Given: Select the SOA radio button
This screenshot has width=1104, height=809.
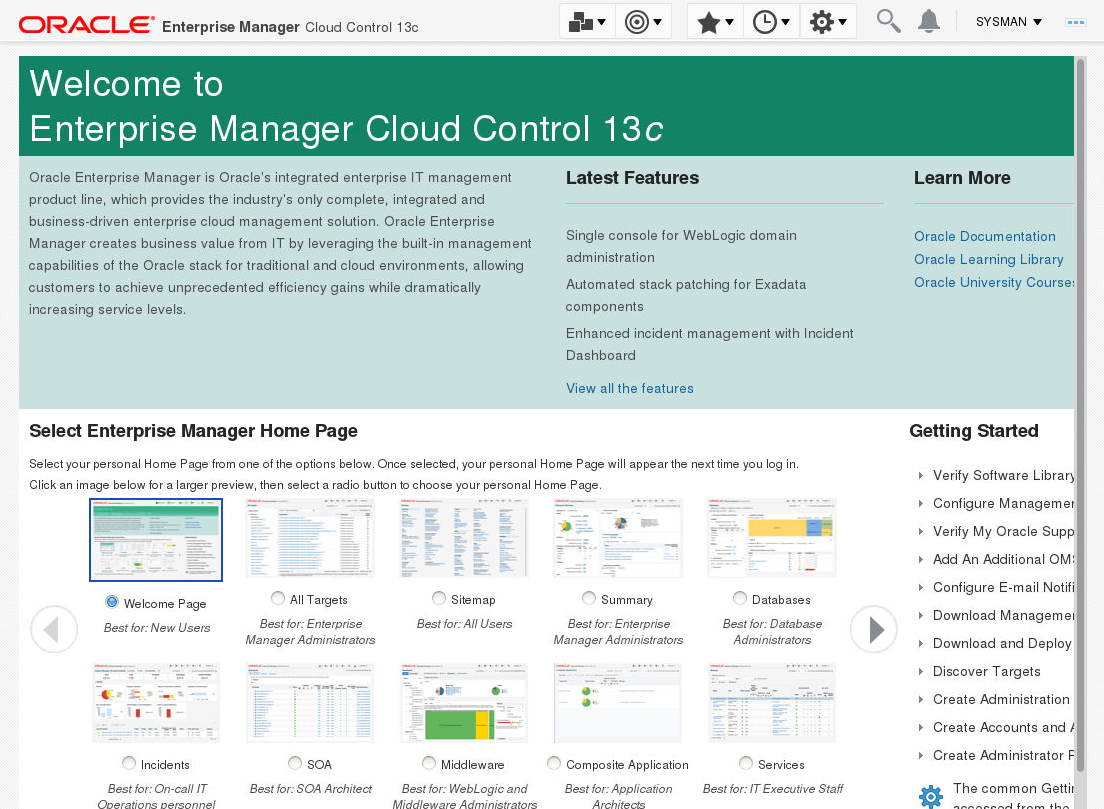Looking at the screenshot, I should [294, 763].
